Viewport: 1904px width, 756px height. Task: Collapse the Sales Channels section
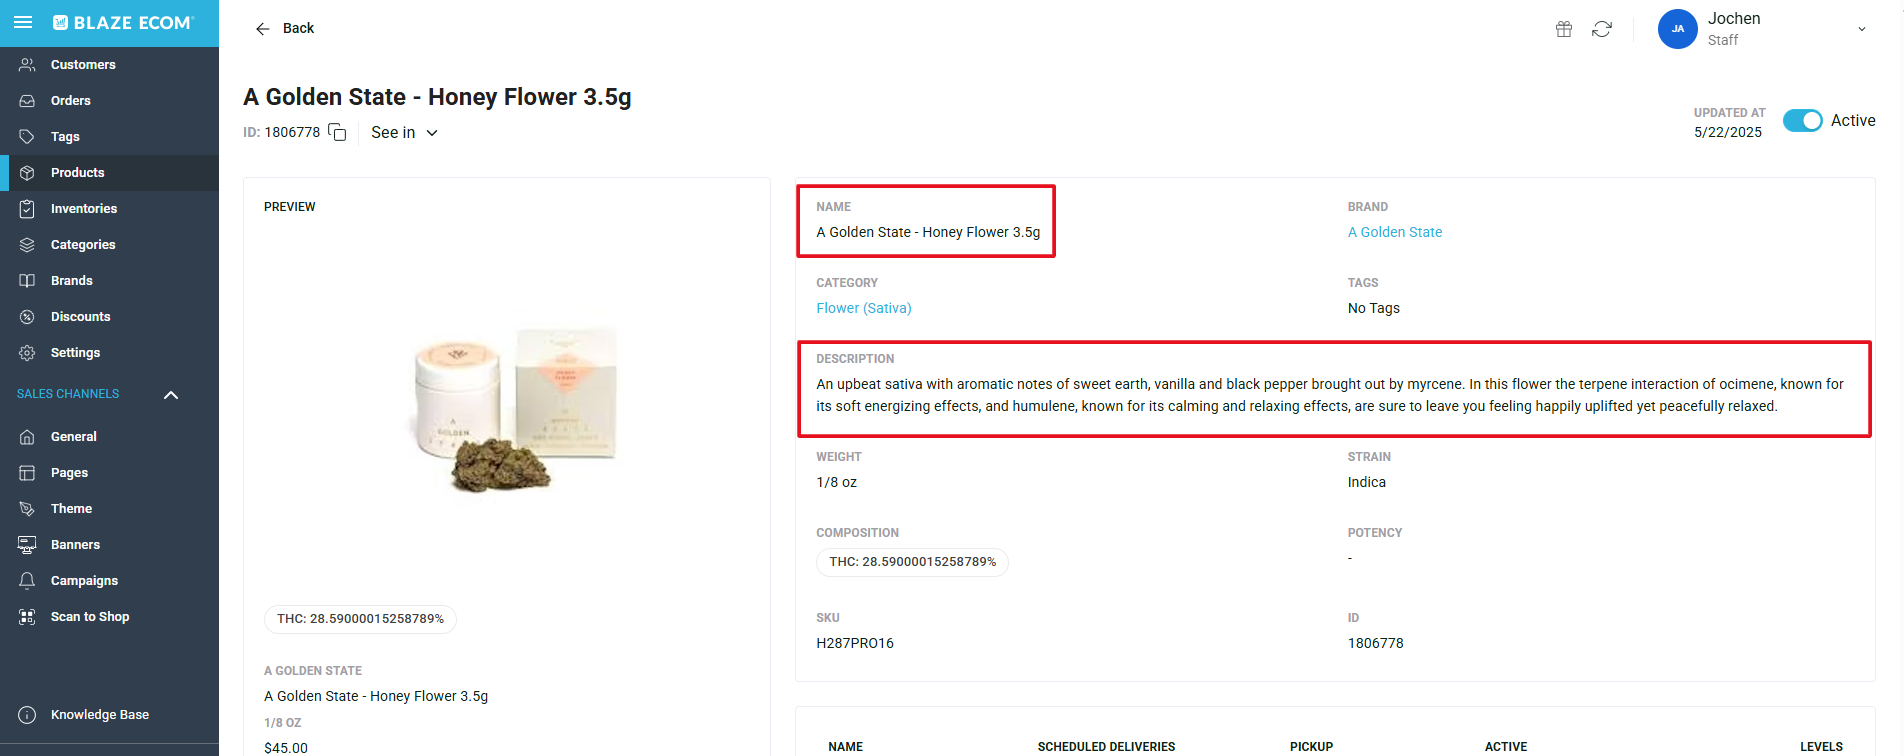[171, 395]
